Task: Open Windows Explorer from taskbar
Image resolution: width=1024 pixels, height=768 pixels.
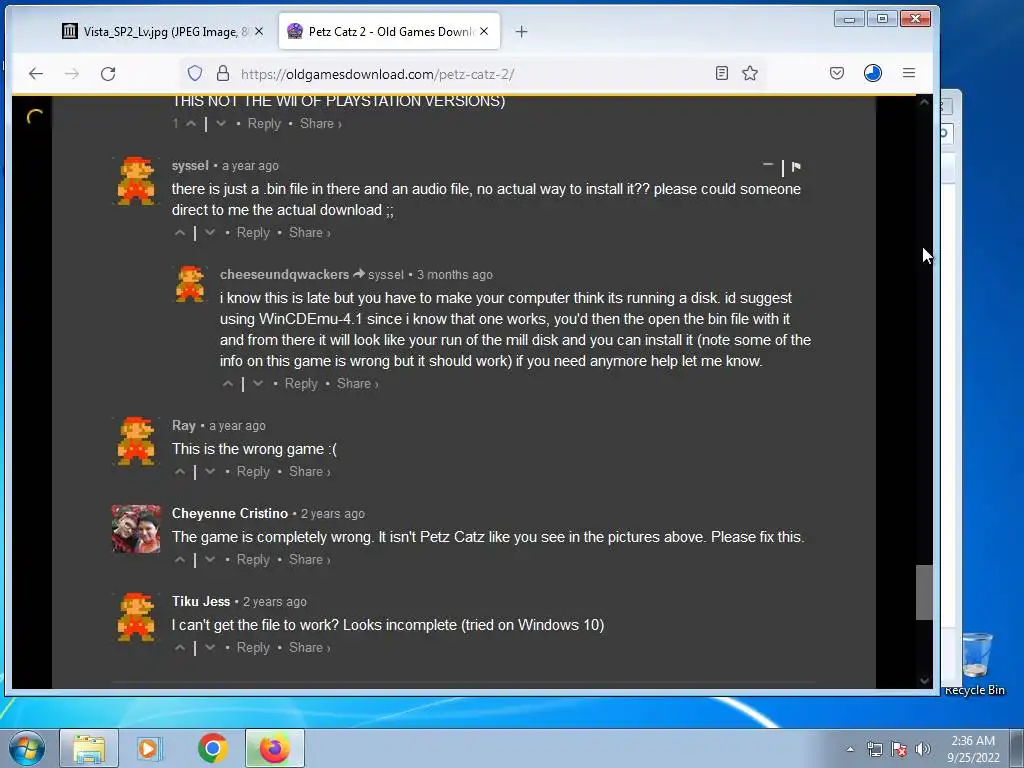Action: [89, 748]
